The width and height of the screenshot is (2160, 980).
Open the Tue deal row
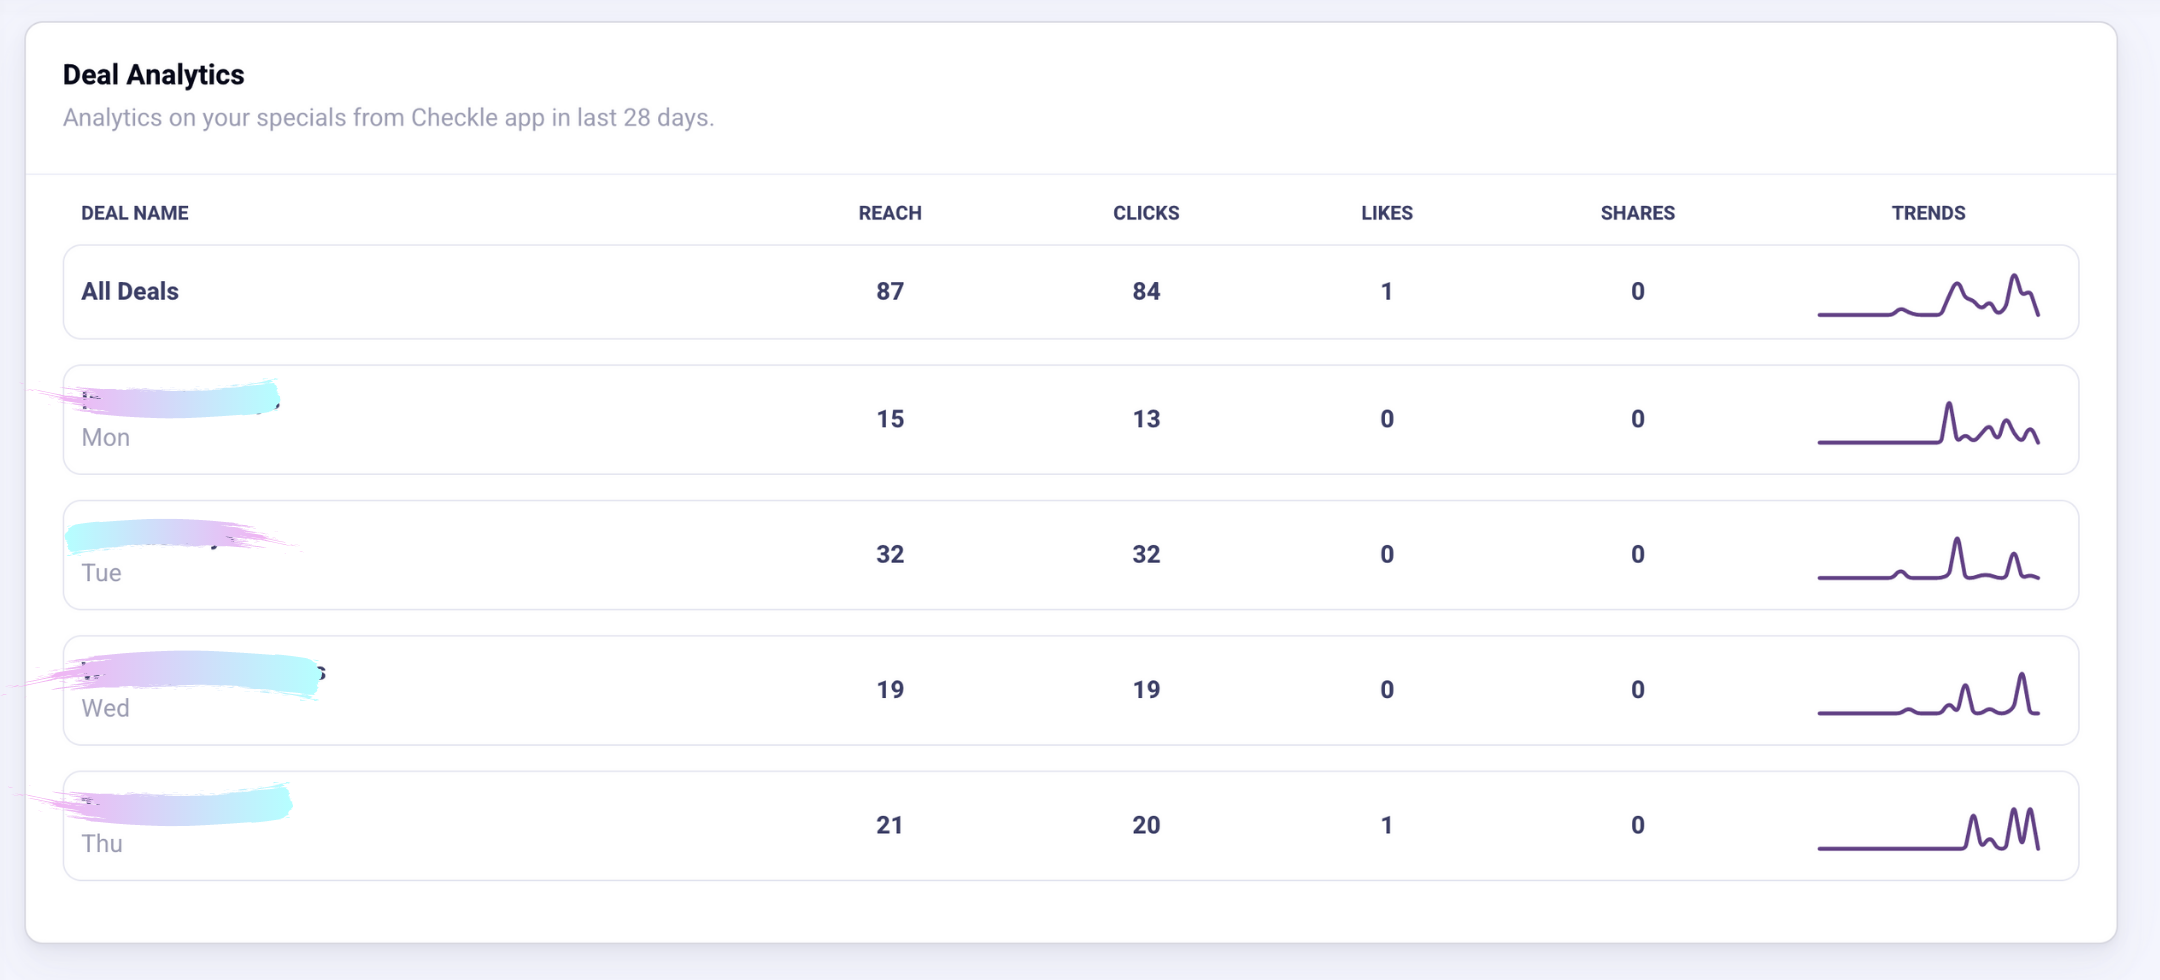pos(1071,555)
